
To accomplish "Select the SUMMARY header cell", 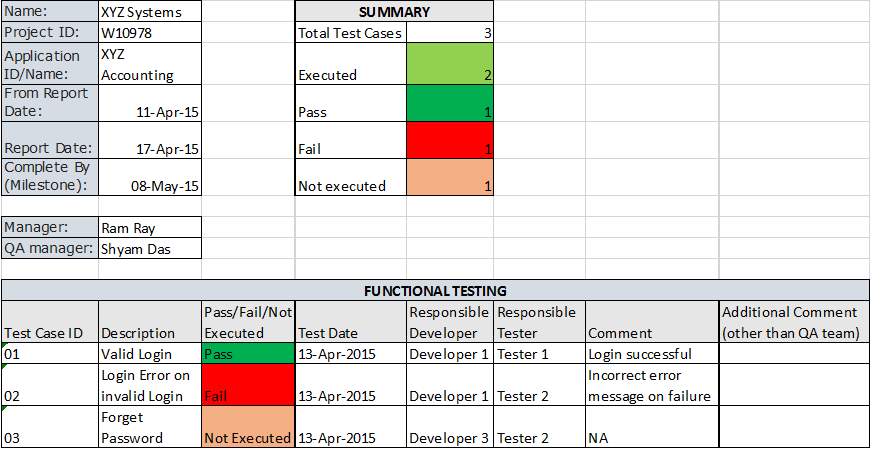I will (x=394, y=13).
